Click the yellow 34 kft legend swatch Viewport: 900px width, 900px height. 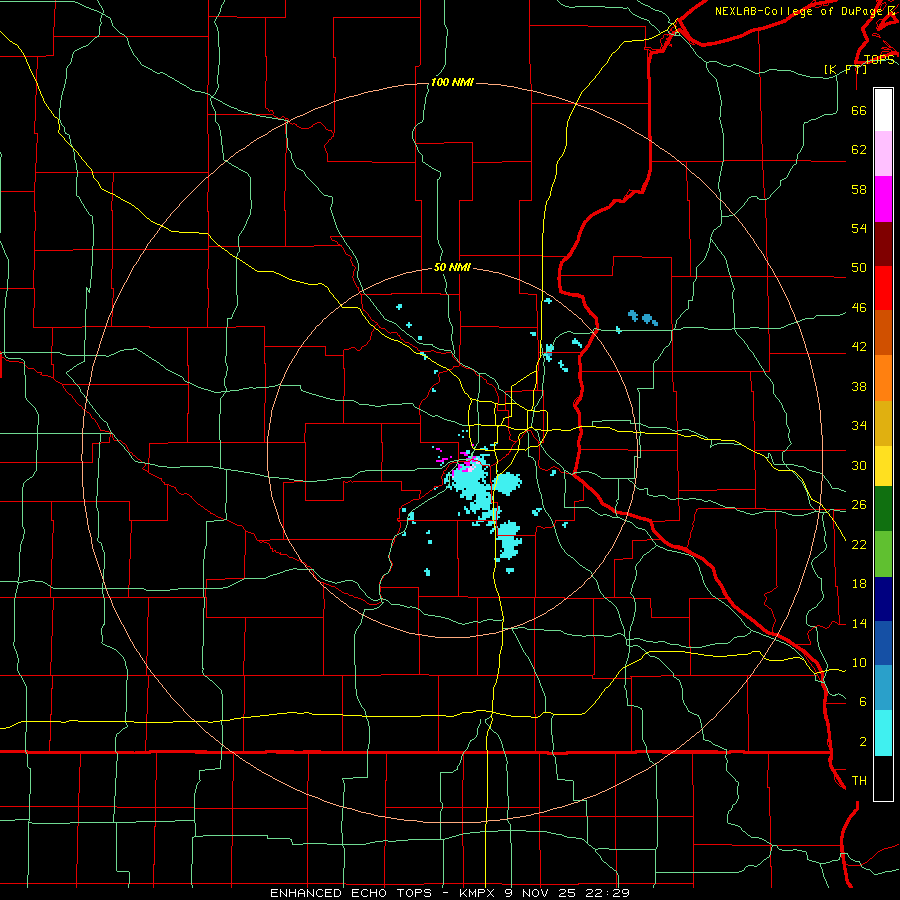[883, 465]
